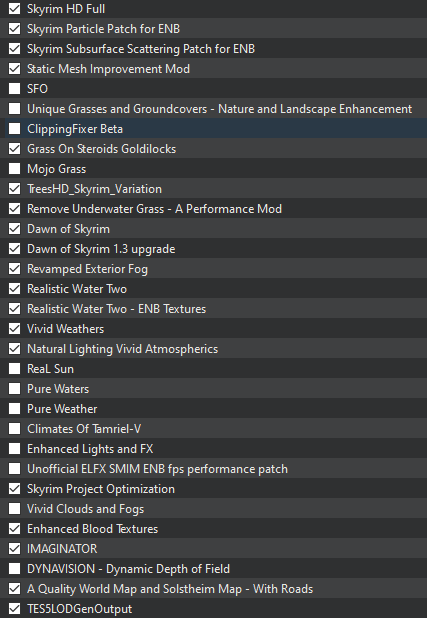427x618 pixels.
Task: Select Skyrim Project Optimization mod name
Action: pos(101,489)
